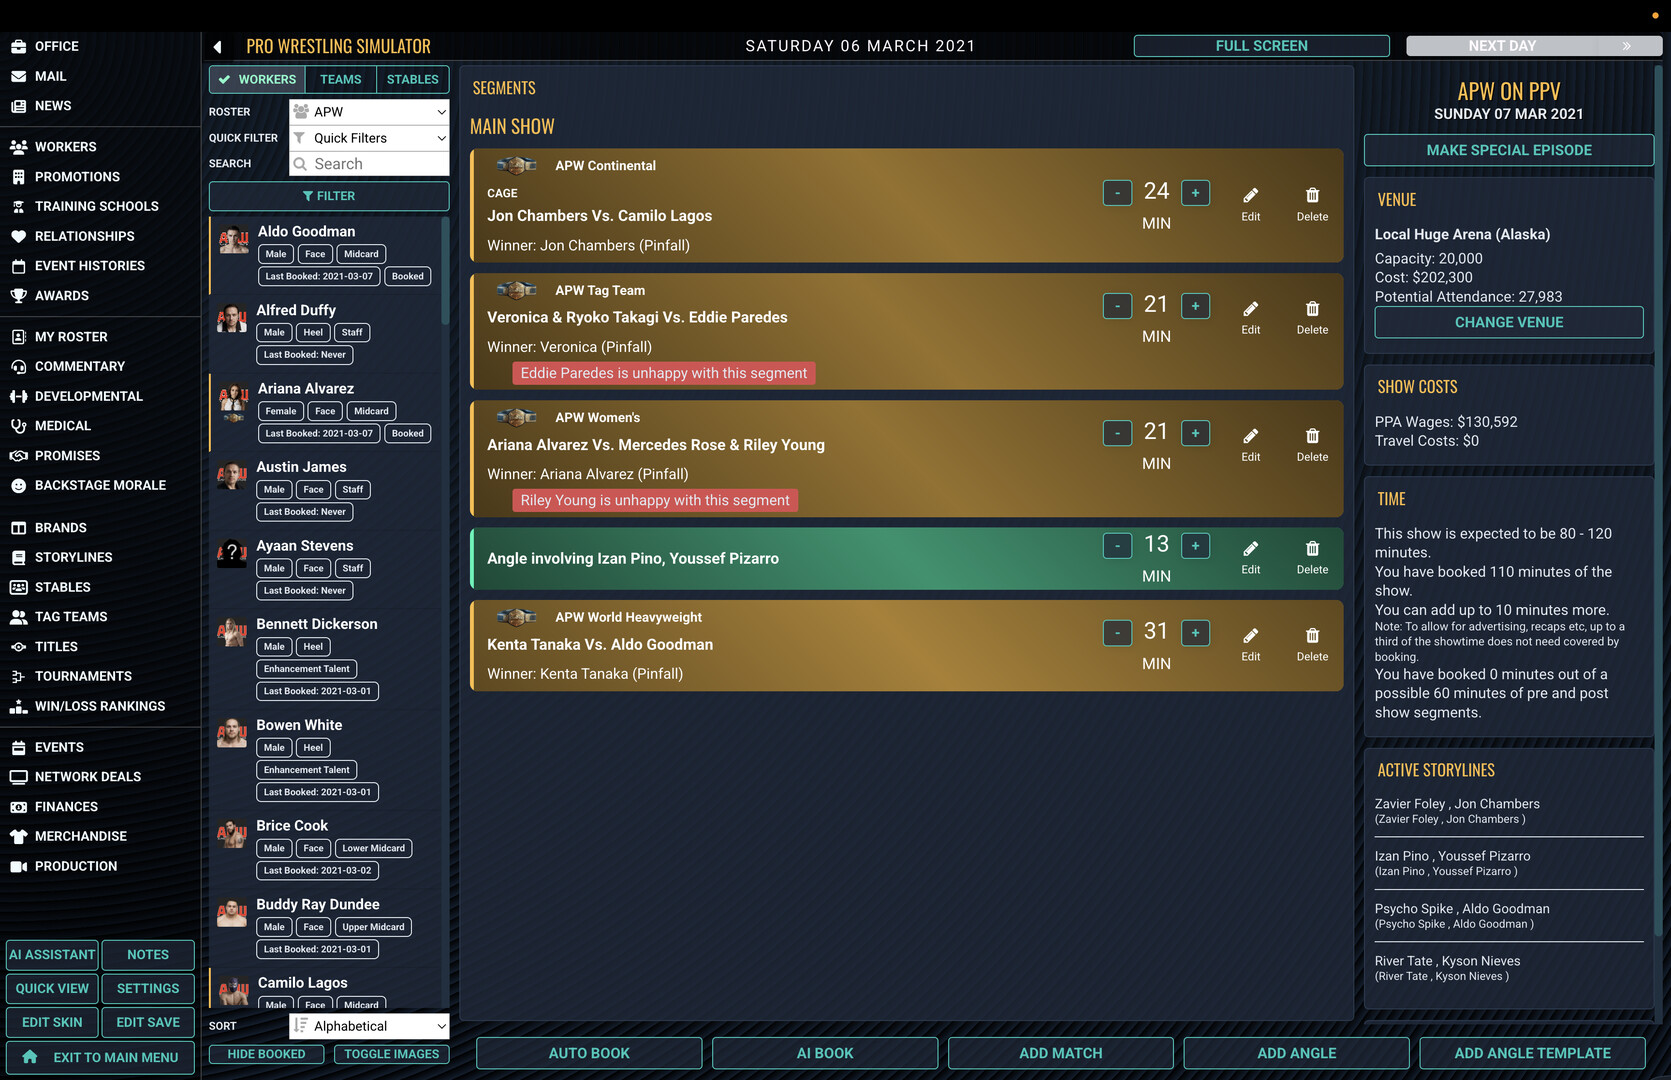Image resolution: width=1671 pixels, height=1080 pixels.
Task: Delete the APW Tag Team segment
Action: [x=1312, y=316]
